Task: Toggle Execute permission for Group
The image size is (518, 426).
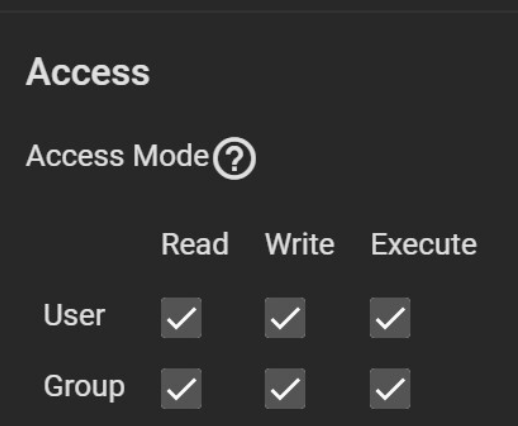Action: (x=390, y=388)
